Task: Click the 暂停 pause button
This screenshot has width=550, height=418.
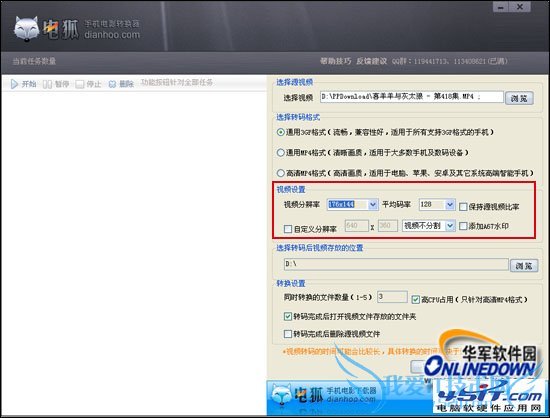Action: [x=56, y=84]
